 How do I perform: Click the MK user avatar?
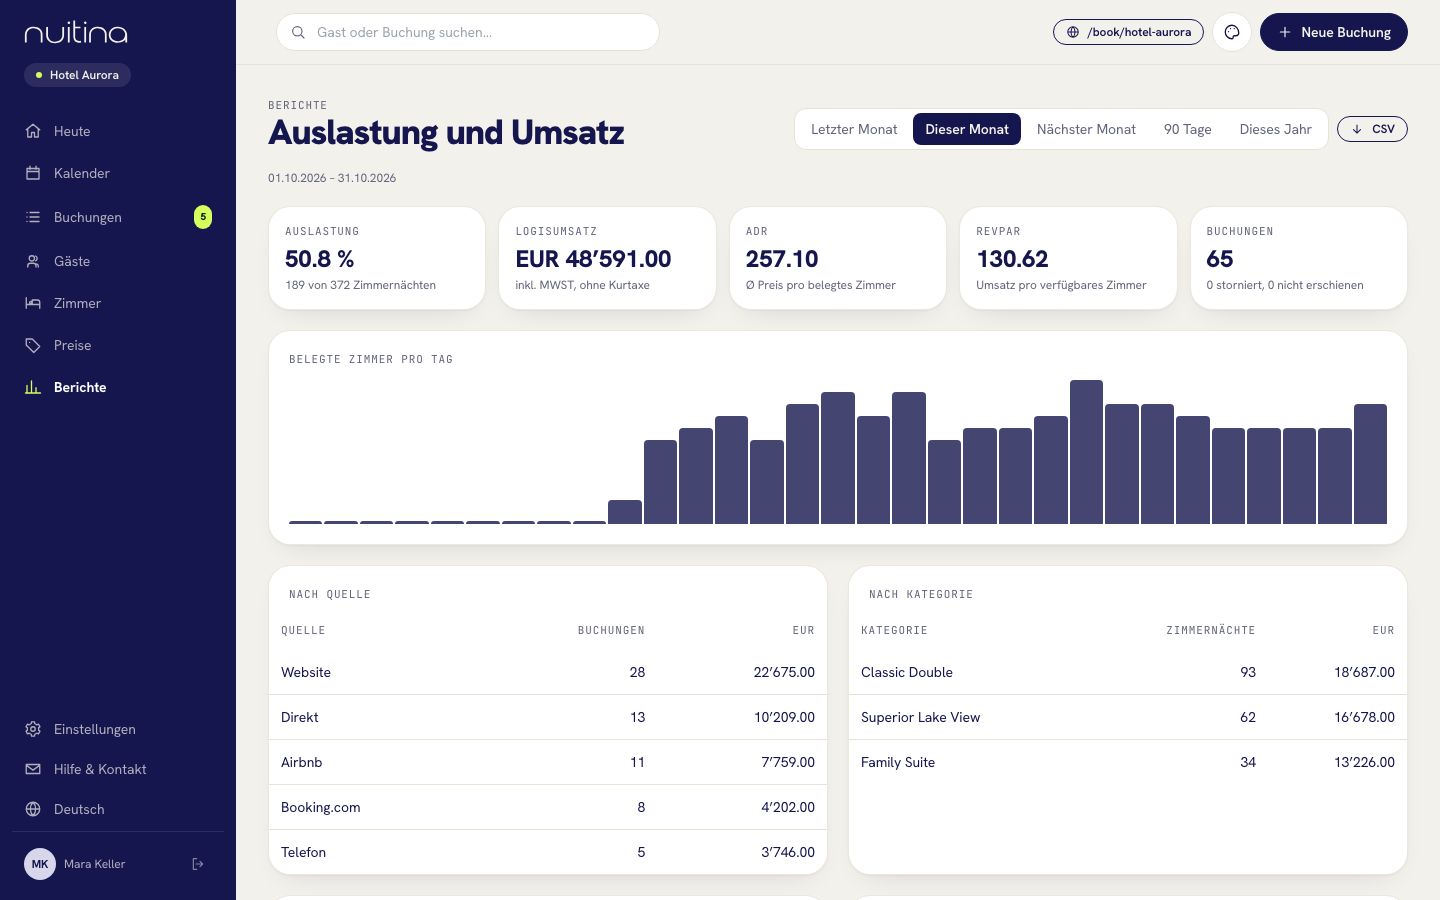coord(40,864)
